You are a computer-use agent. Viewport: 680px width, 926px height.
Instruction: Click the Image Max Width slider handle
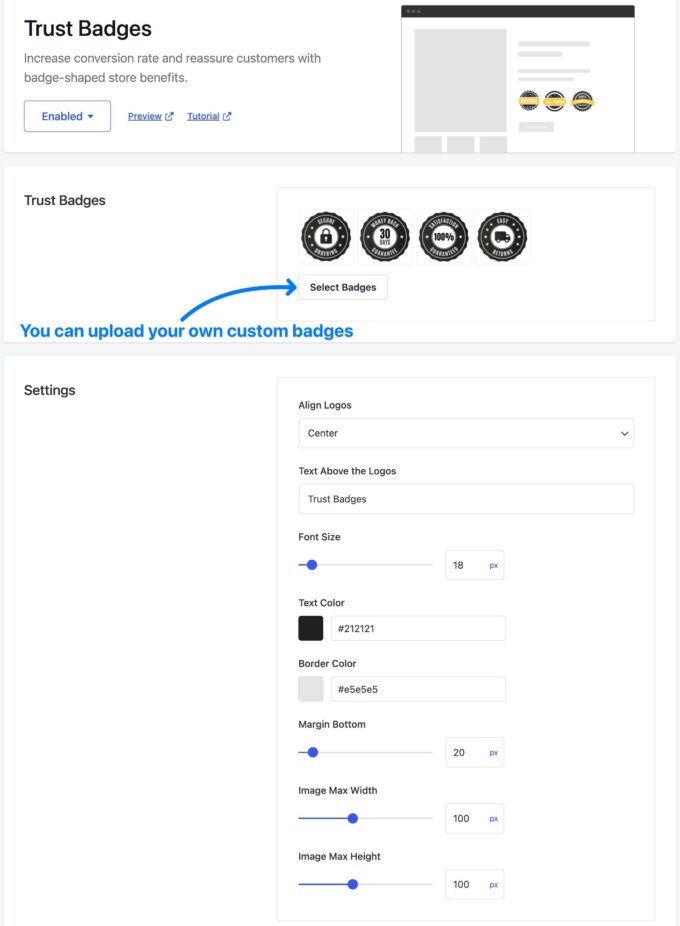tap(353, 819)
